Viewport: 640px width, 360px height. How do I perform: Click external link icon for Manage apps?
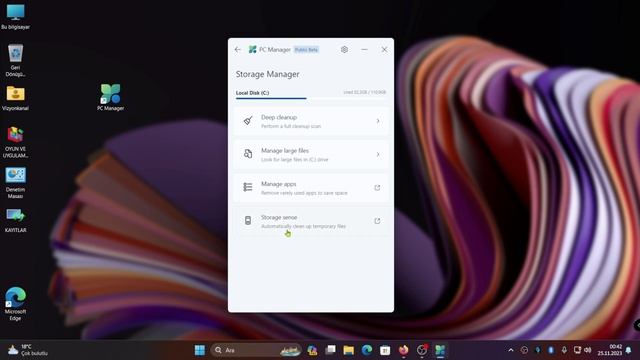pyautogui.click(x=377, y=188)
